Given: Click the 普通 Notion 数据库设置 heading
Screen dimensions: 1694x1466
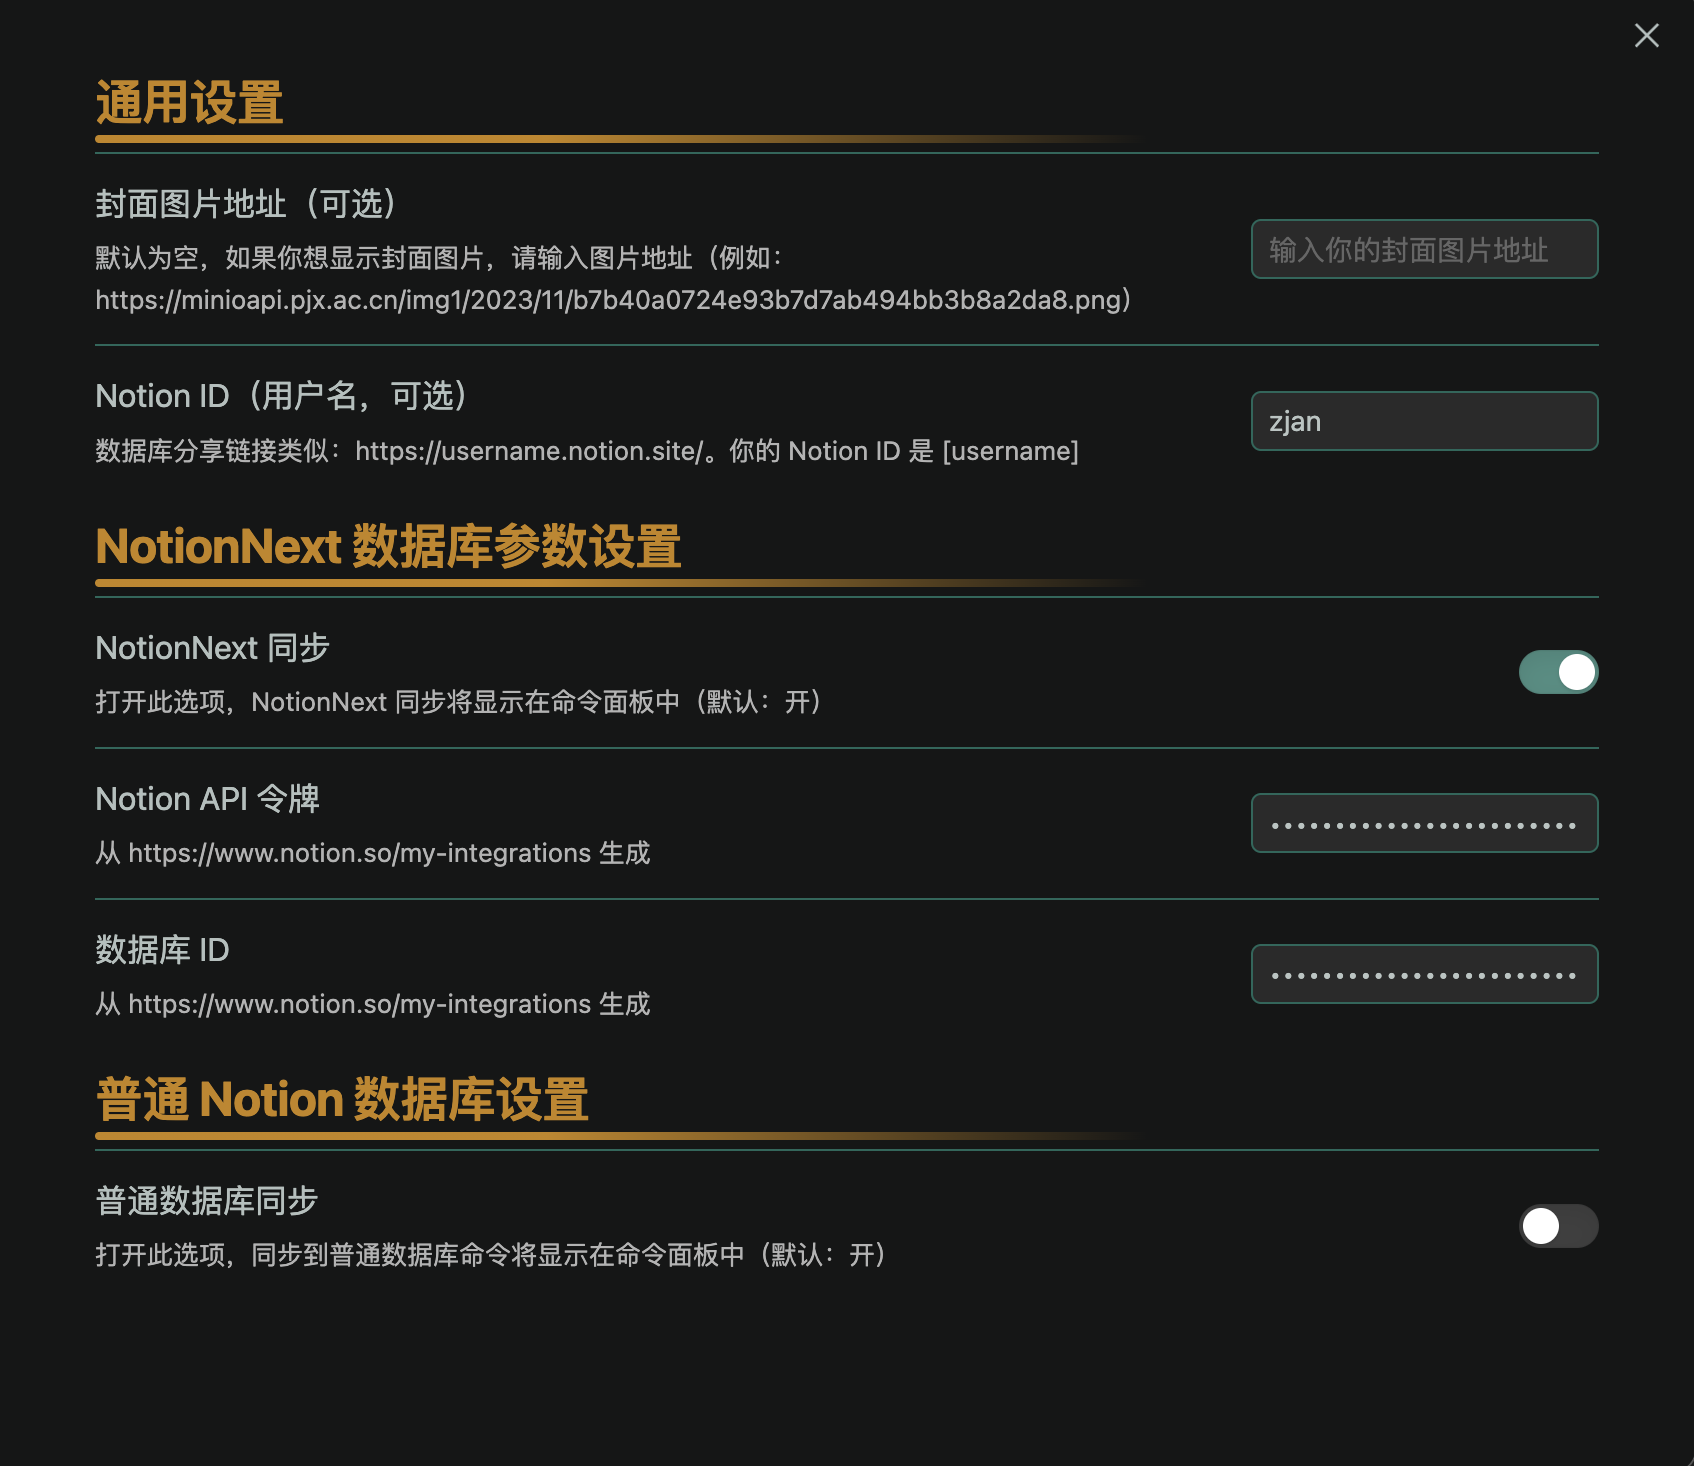Looking at the screenshot, I should click(x=342, y=1100).
